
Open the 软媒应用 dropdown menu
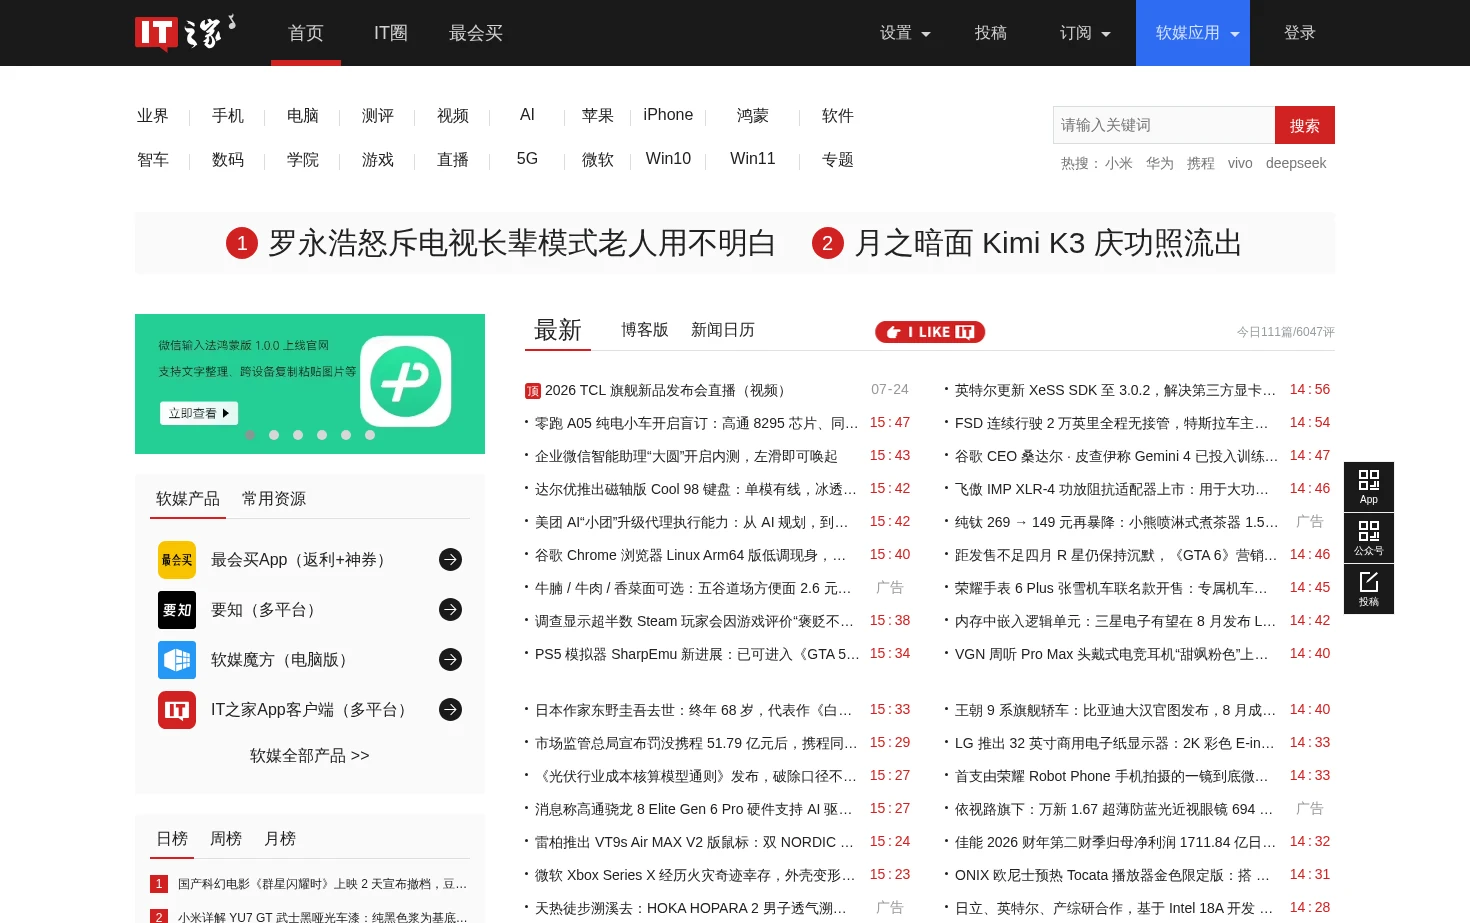coord(1193,33)
